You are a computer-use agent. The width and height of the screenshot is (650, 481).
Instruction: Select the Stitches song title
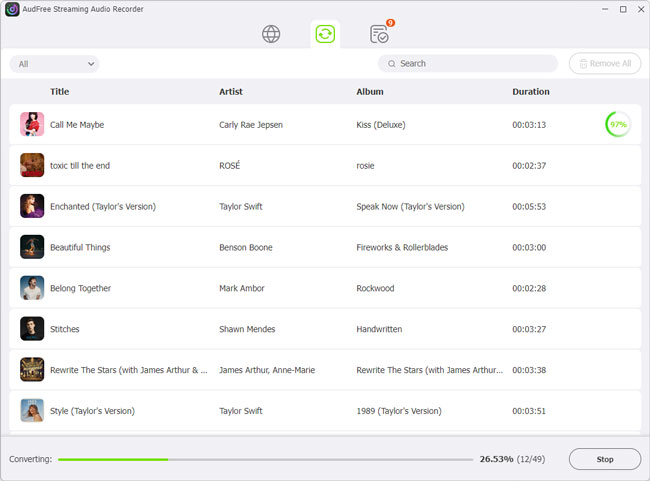tap(65, 329)
